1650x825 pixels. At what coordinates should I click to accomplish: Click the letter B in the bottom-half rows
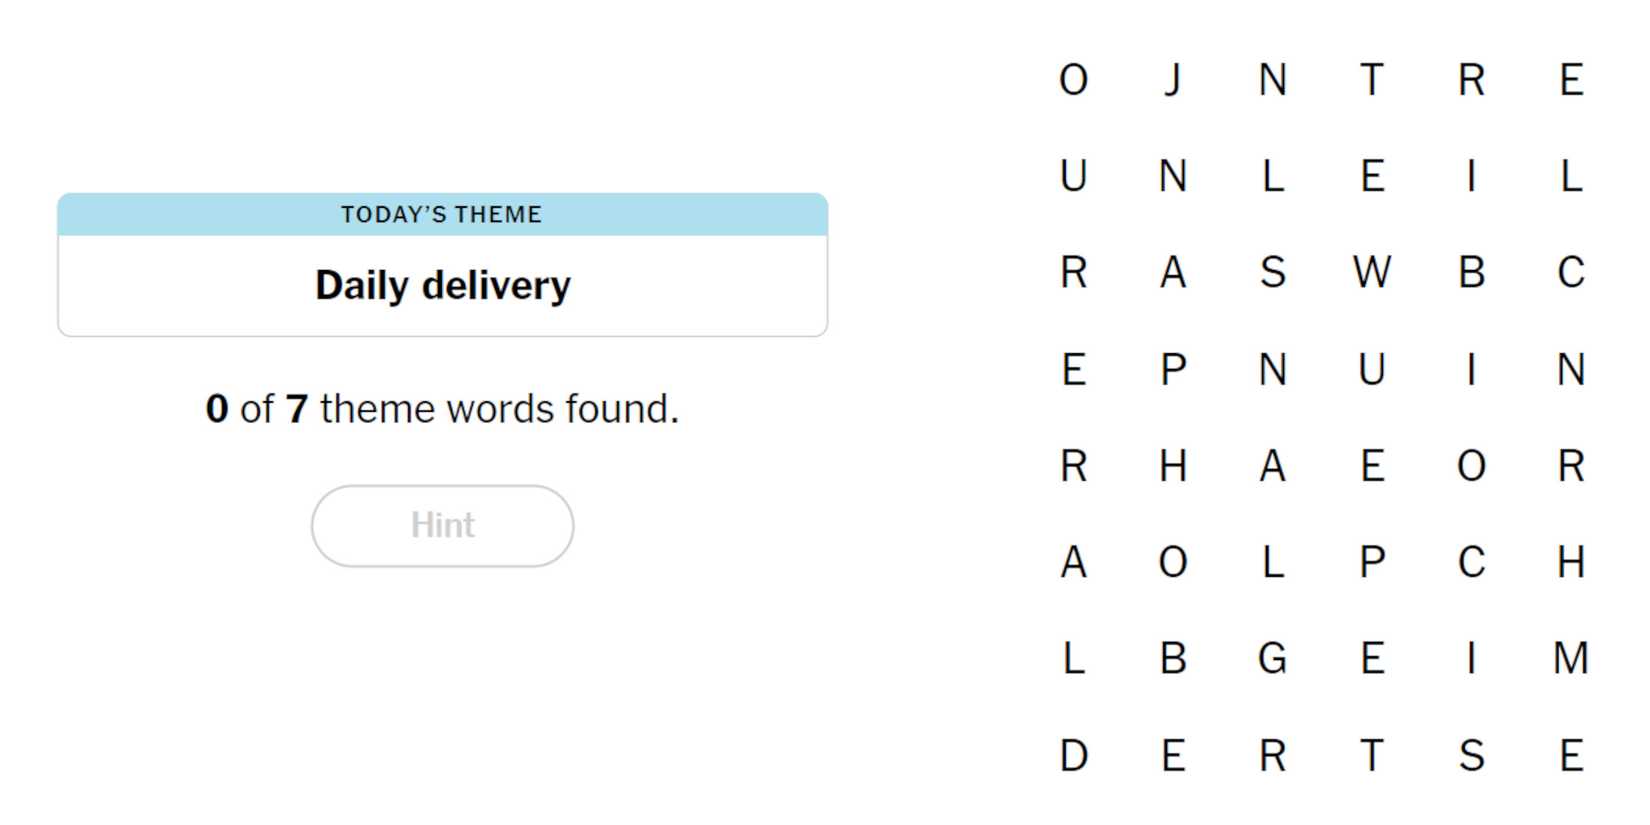(1172, 659)
